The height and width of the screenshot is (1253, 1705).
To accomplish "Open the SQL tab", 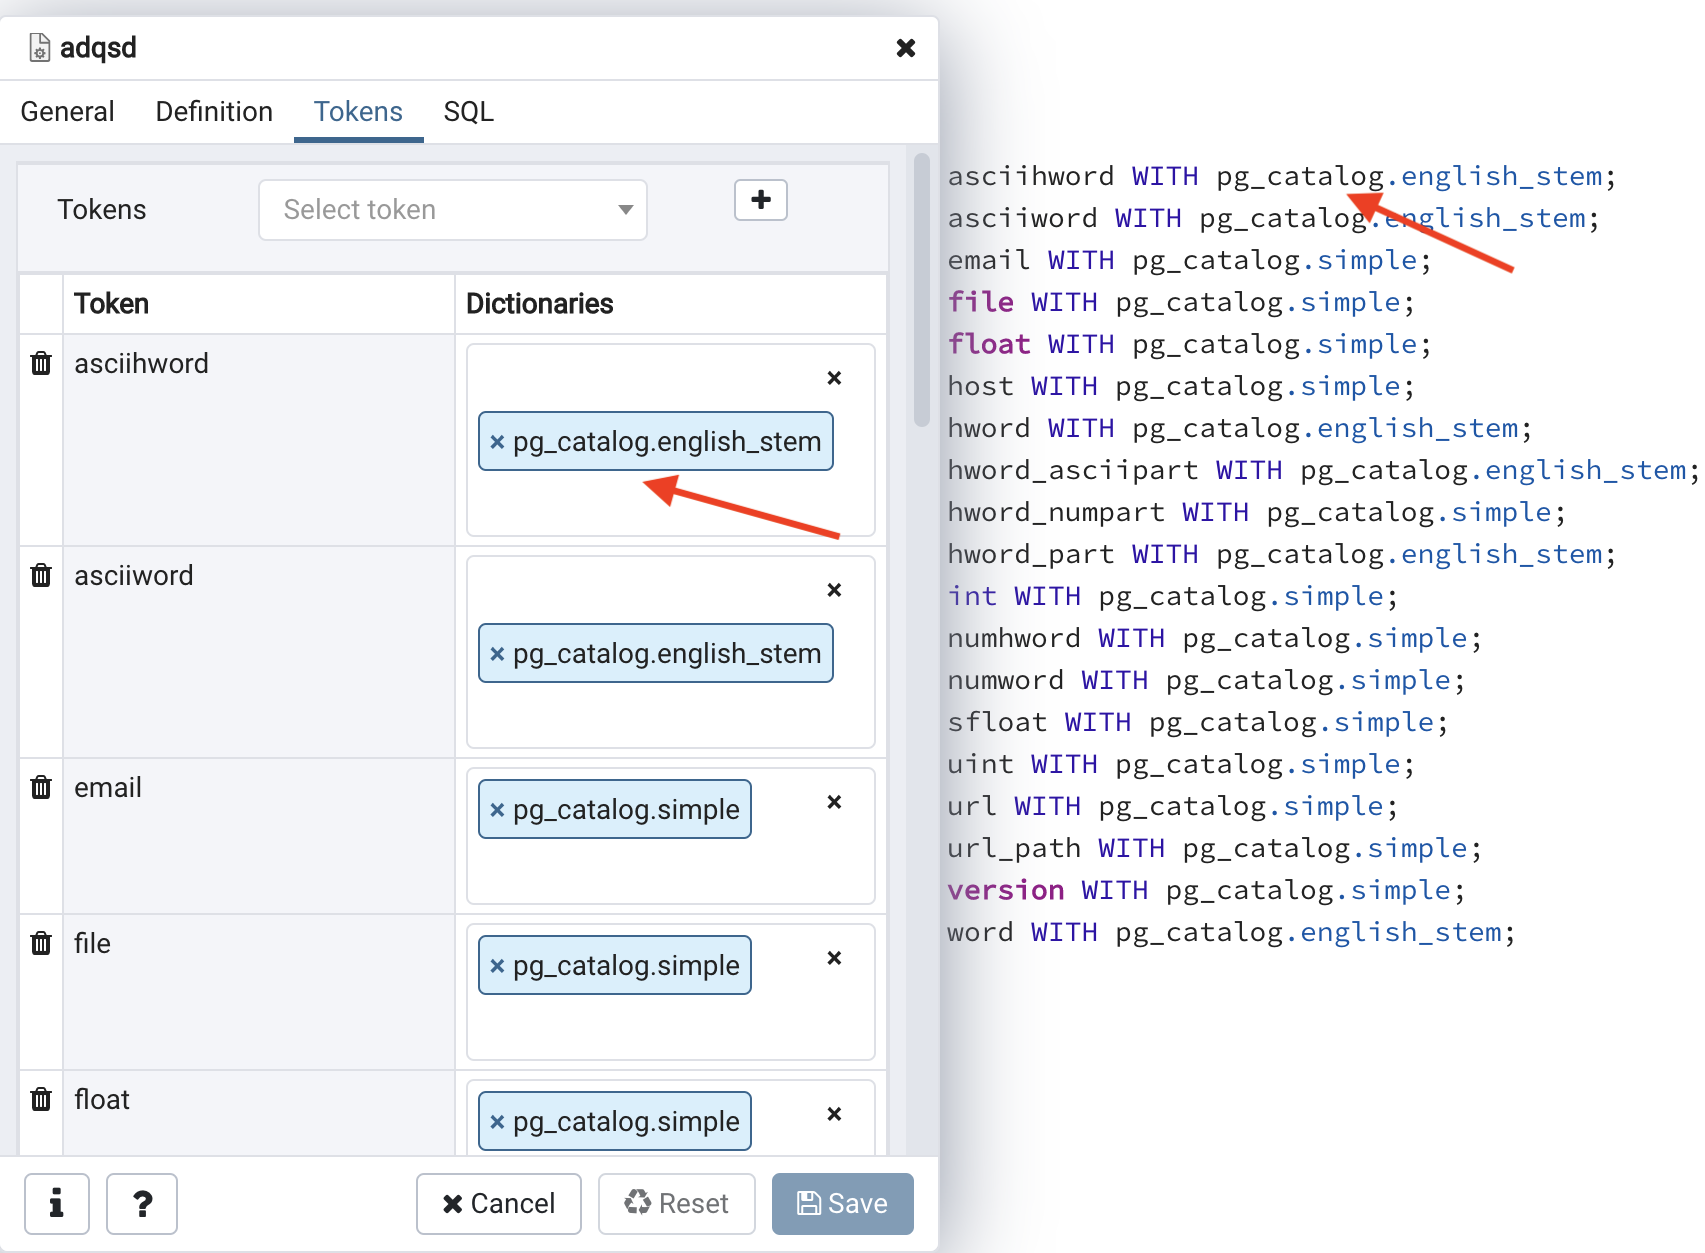I will [468, 112].
